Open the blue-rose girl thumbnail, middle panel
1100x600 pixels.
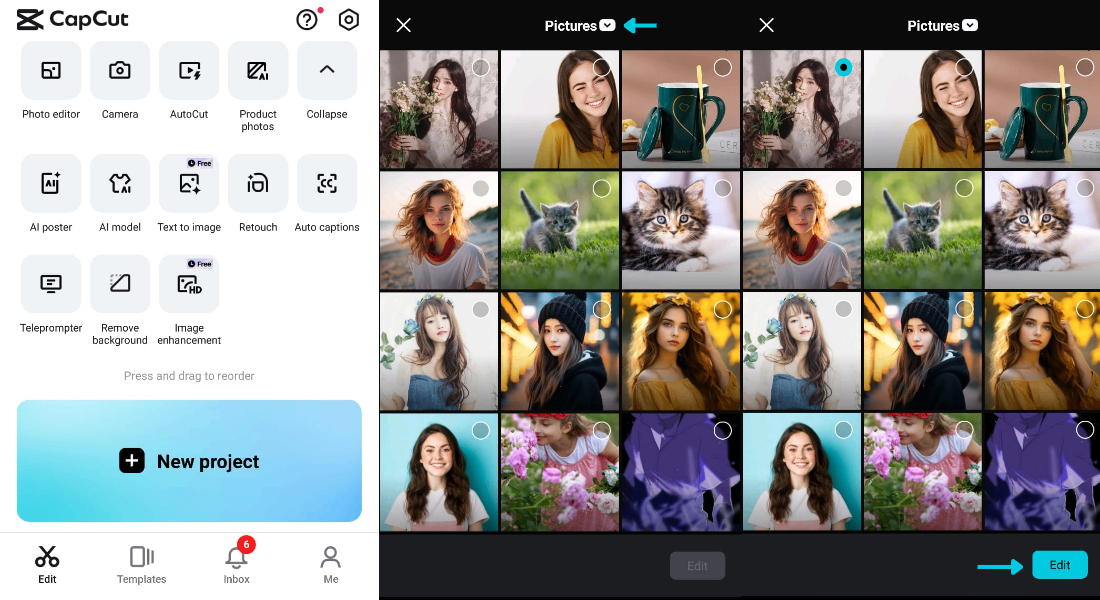[439, 351]
